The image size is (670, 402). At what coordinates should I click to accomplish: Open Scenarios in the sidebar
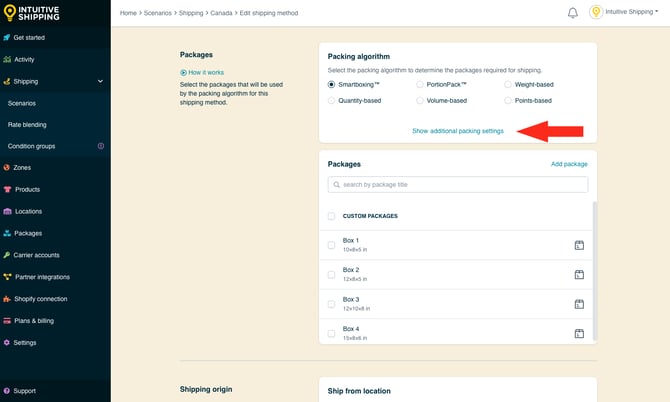[x=22, y=103]
